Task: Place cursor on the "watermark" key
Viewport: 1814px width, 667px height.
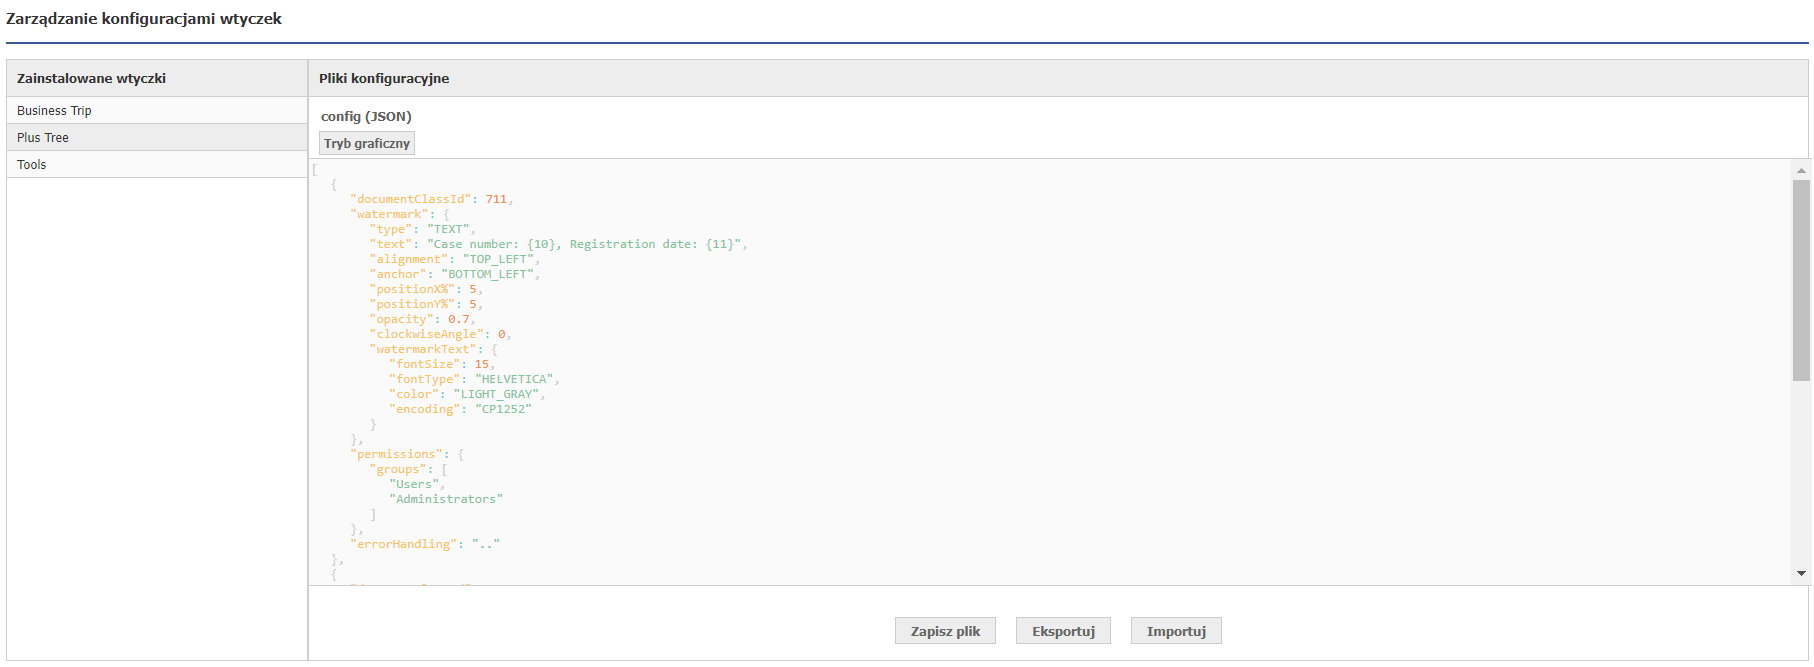Action: [389, 215]
